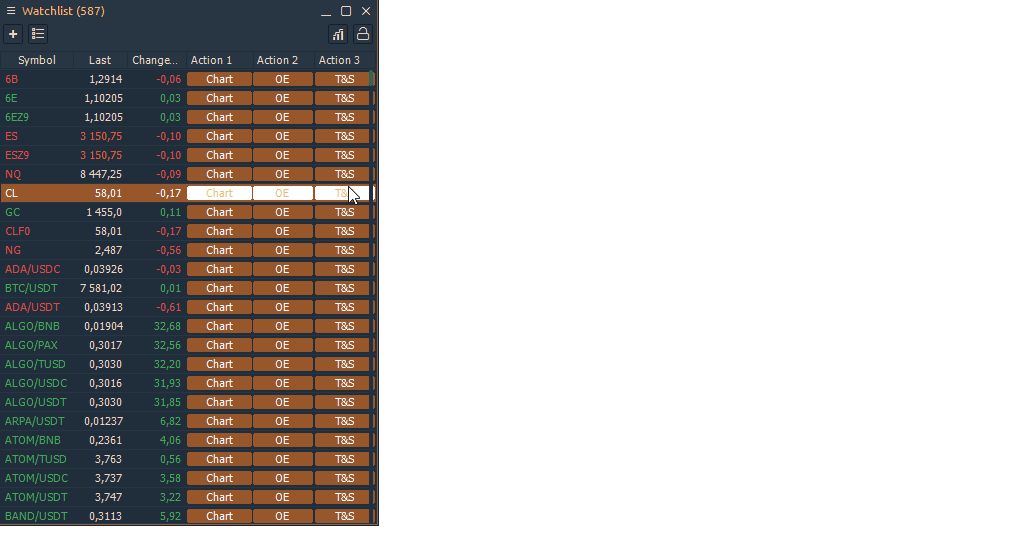The width and height of the screenshot is (1017, 540).
Task: Click change value 32,68
Action: tap(167, 326)
